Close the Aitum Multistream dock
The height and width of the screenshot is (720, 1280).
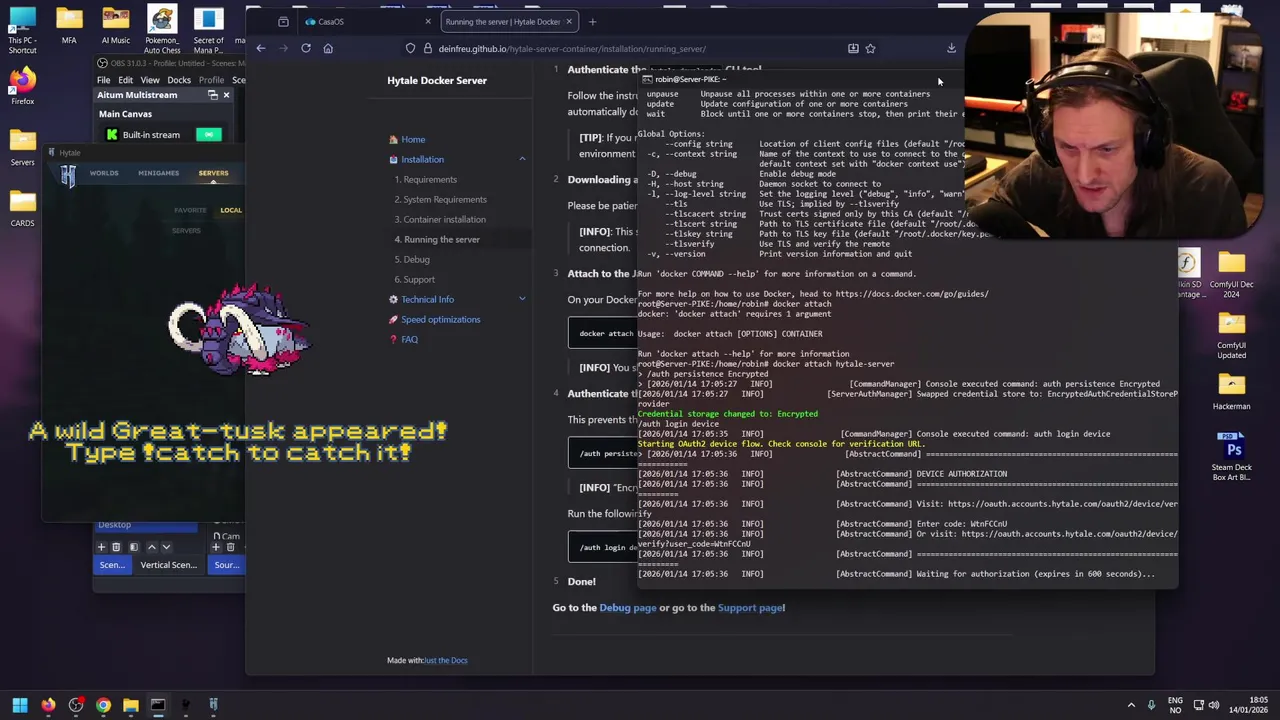pos(226,95)
